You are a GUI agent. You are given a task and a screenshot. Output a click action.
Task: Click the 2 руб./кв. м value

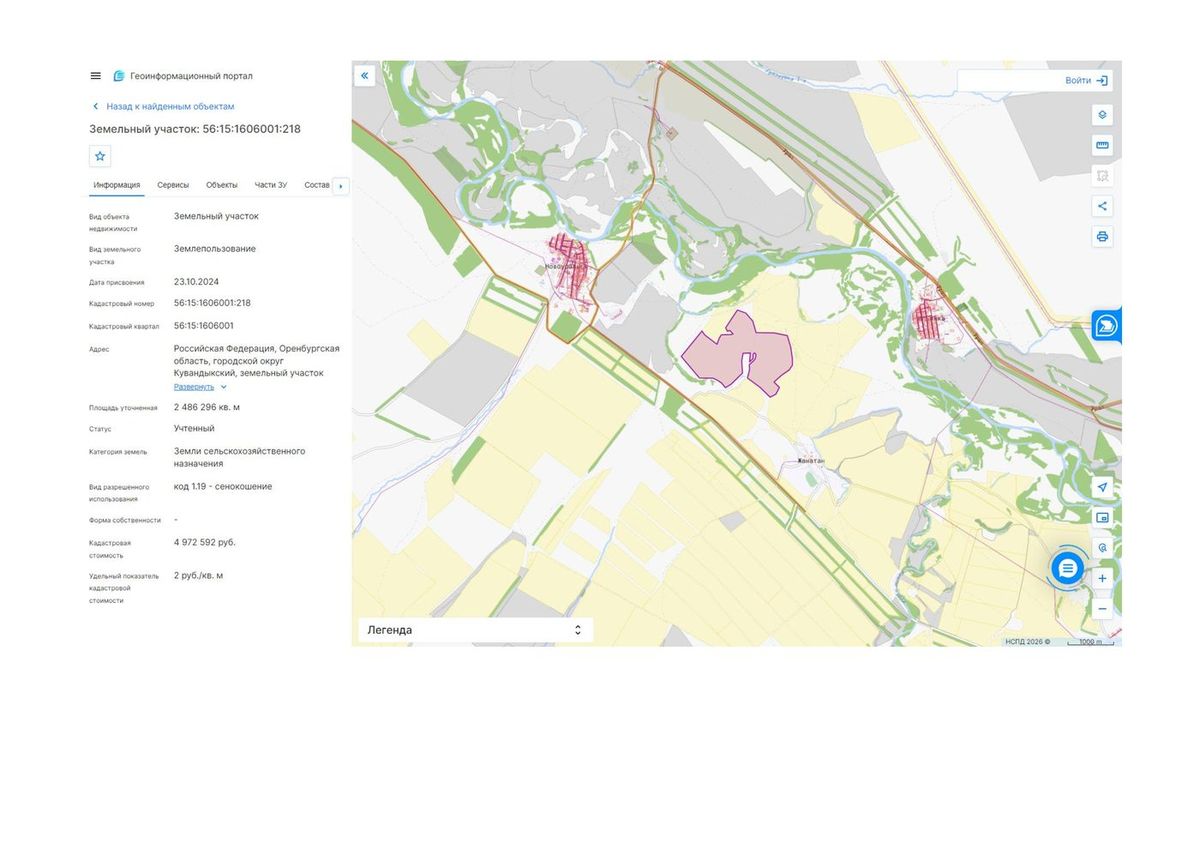pyautogui.click(x=198, y=575)
